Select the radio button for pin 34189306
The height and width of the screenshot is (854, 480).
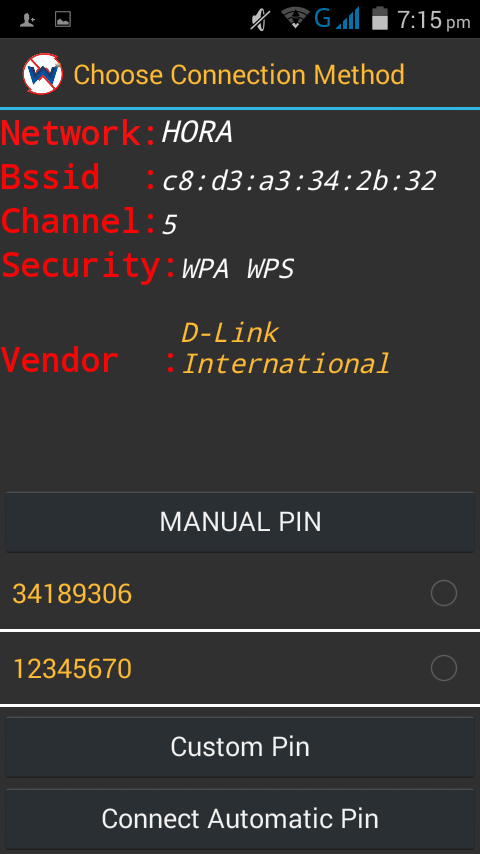443,593
